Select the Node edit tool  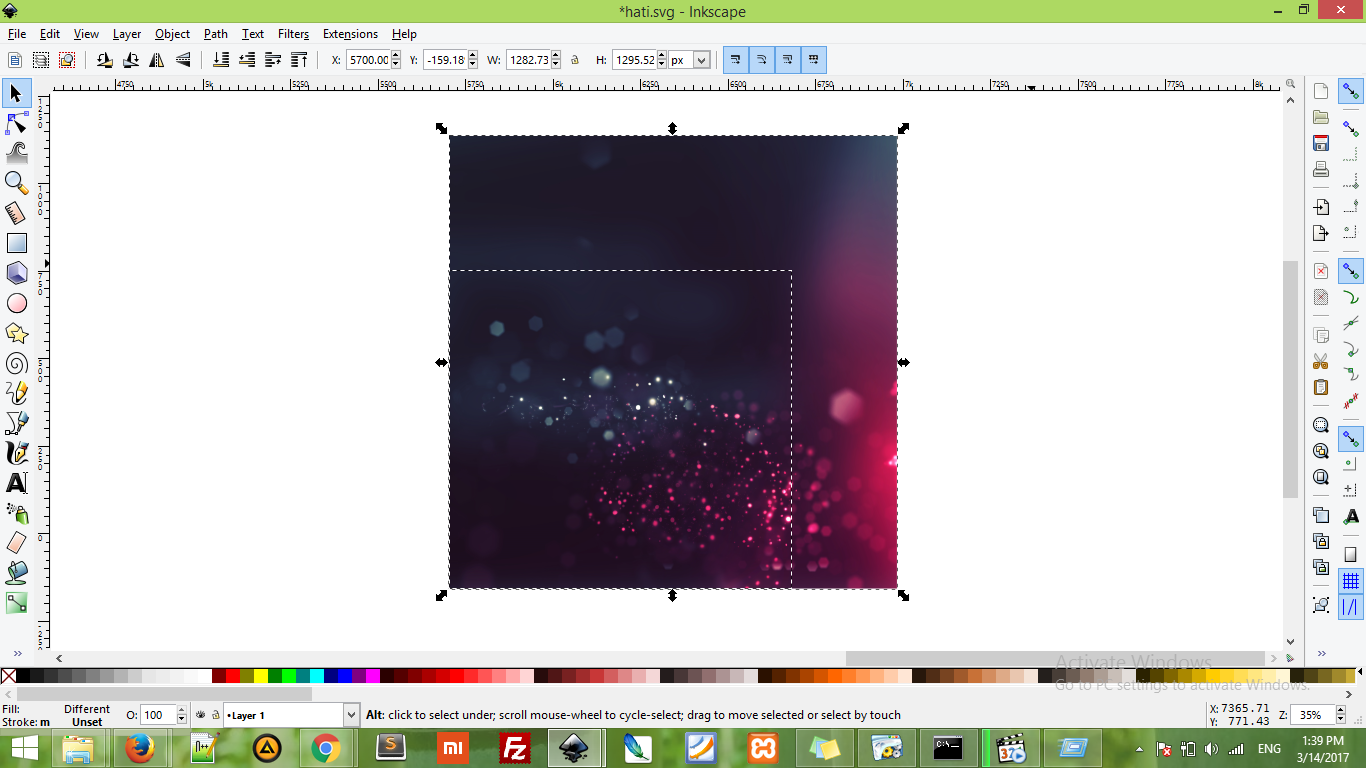(16, 124)
